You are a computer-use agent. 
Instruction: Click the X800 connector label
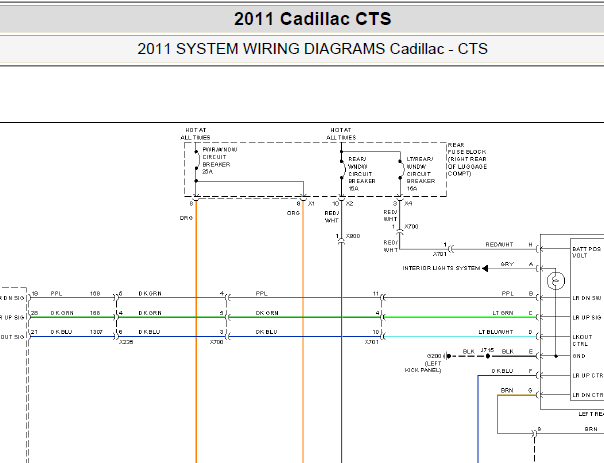(x=353, y=236)
